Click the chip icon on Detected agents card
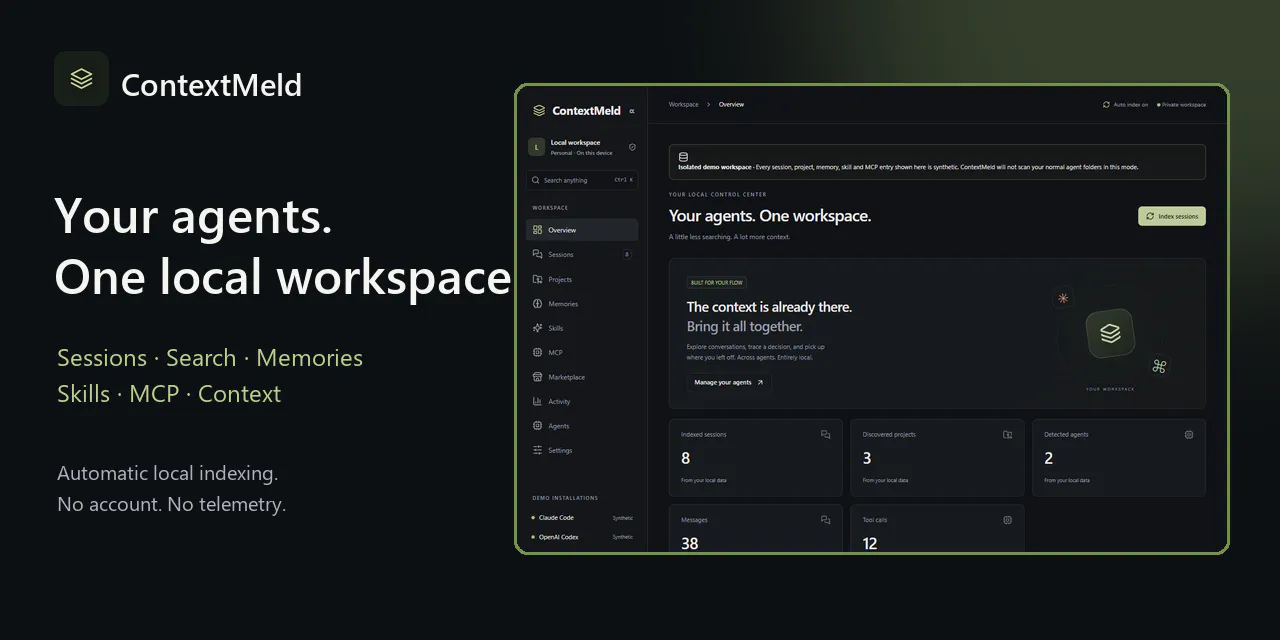 [1189, 435]
